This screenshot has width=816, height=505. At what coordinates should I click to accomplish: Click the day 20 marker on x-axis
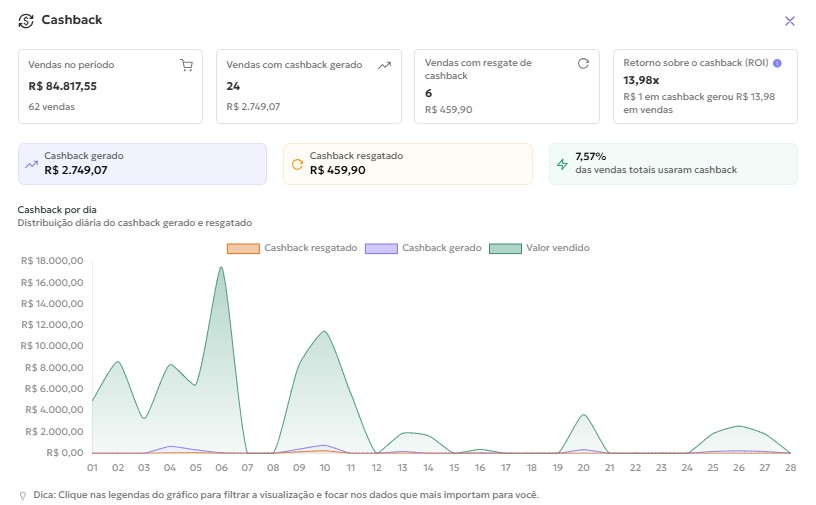(x=584, y=467)
